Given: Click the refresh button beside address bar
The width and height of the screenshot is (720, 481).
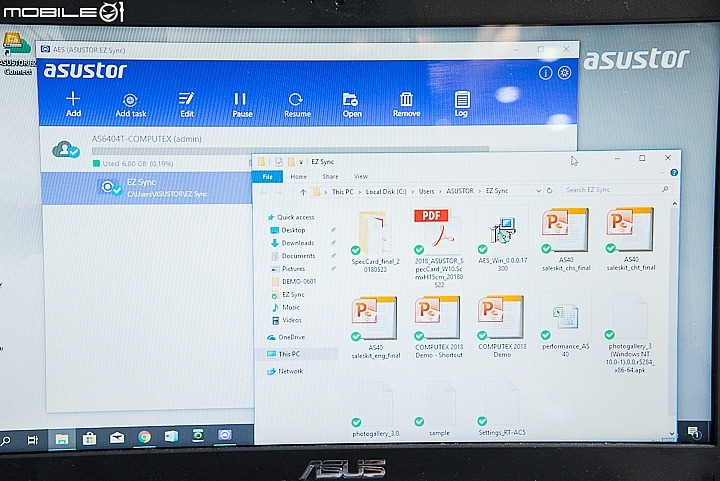Looking at the screenshot, I should [x=550, y=190].
